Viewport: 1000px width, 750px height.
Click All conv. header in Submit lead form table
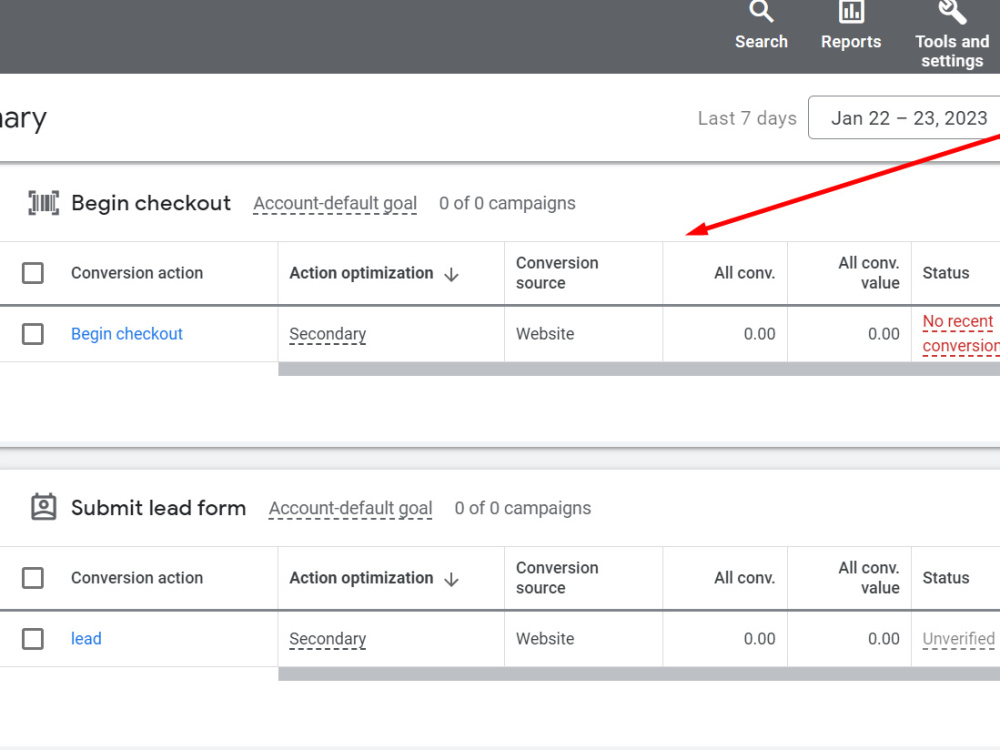coord(744,578)
